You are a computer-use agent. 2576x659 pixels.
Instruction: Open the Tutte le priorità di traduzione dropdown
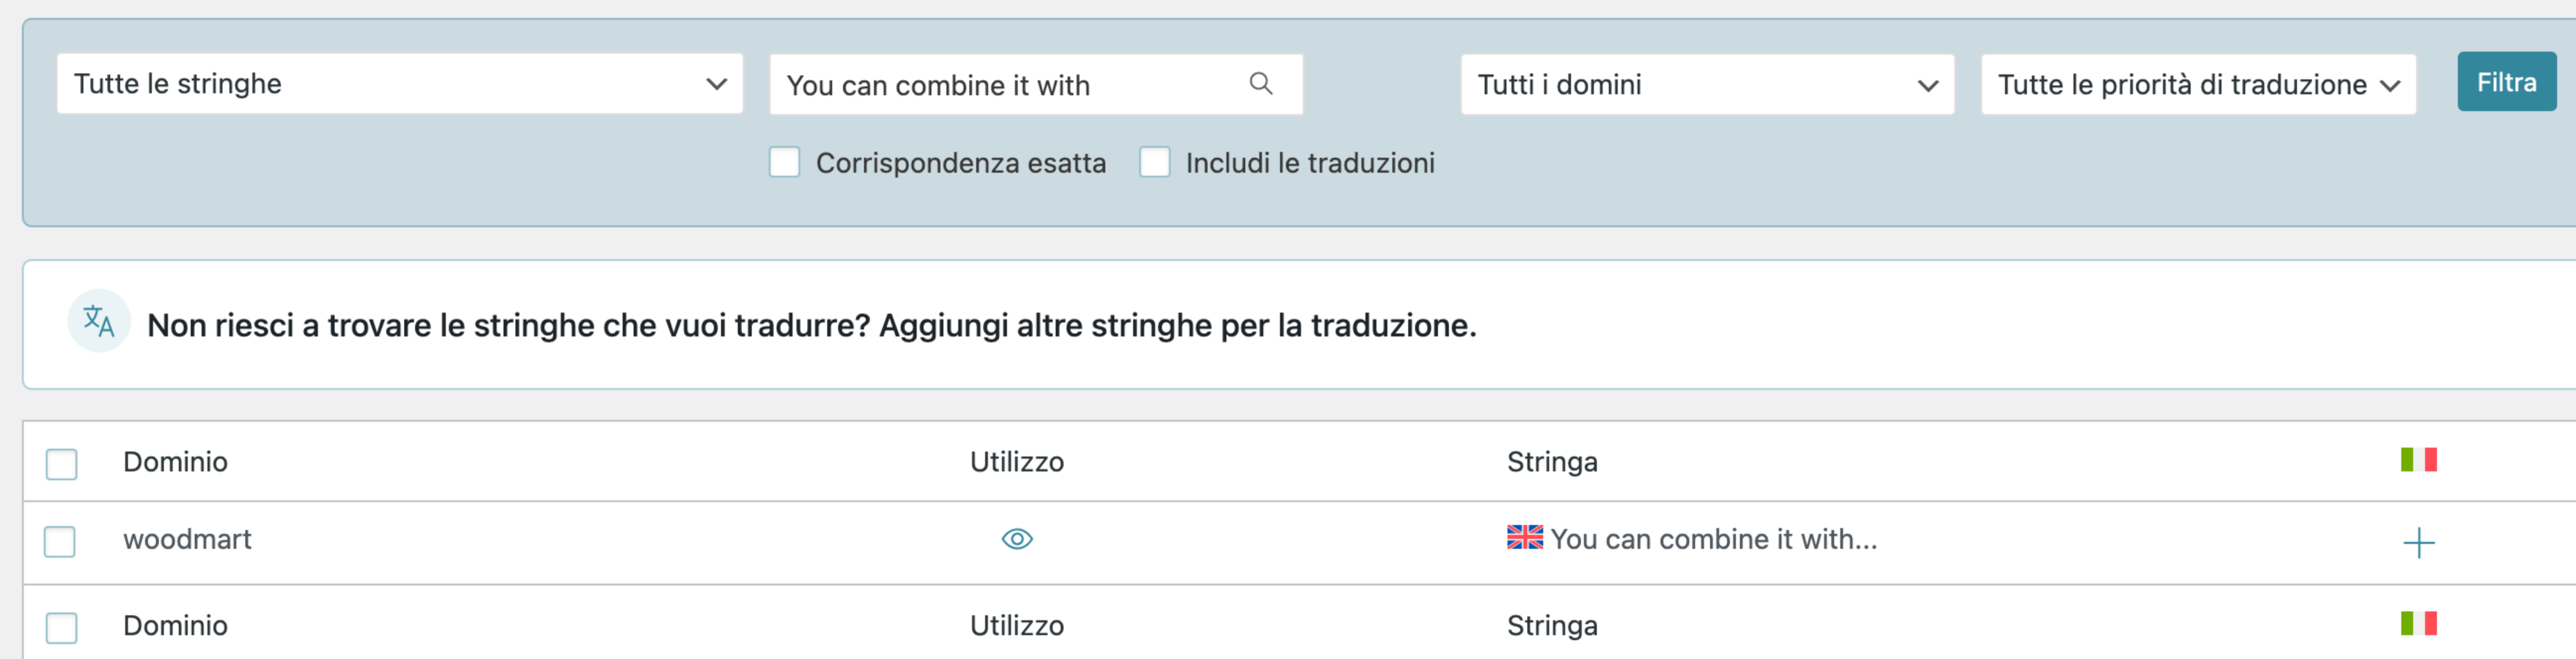(2198, 85)
